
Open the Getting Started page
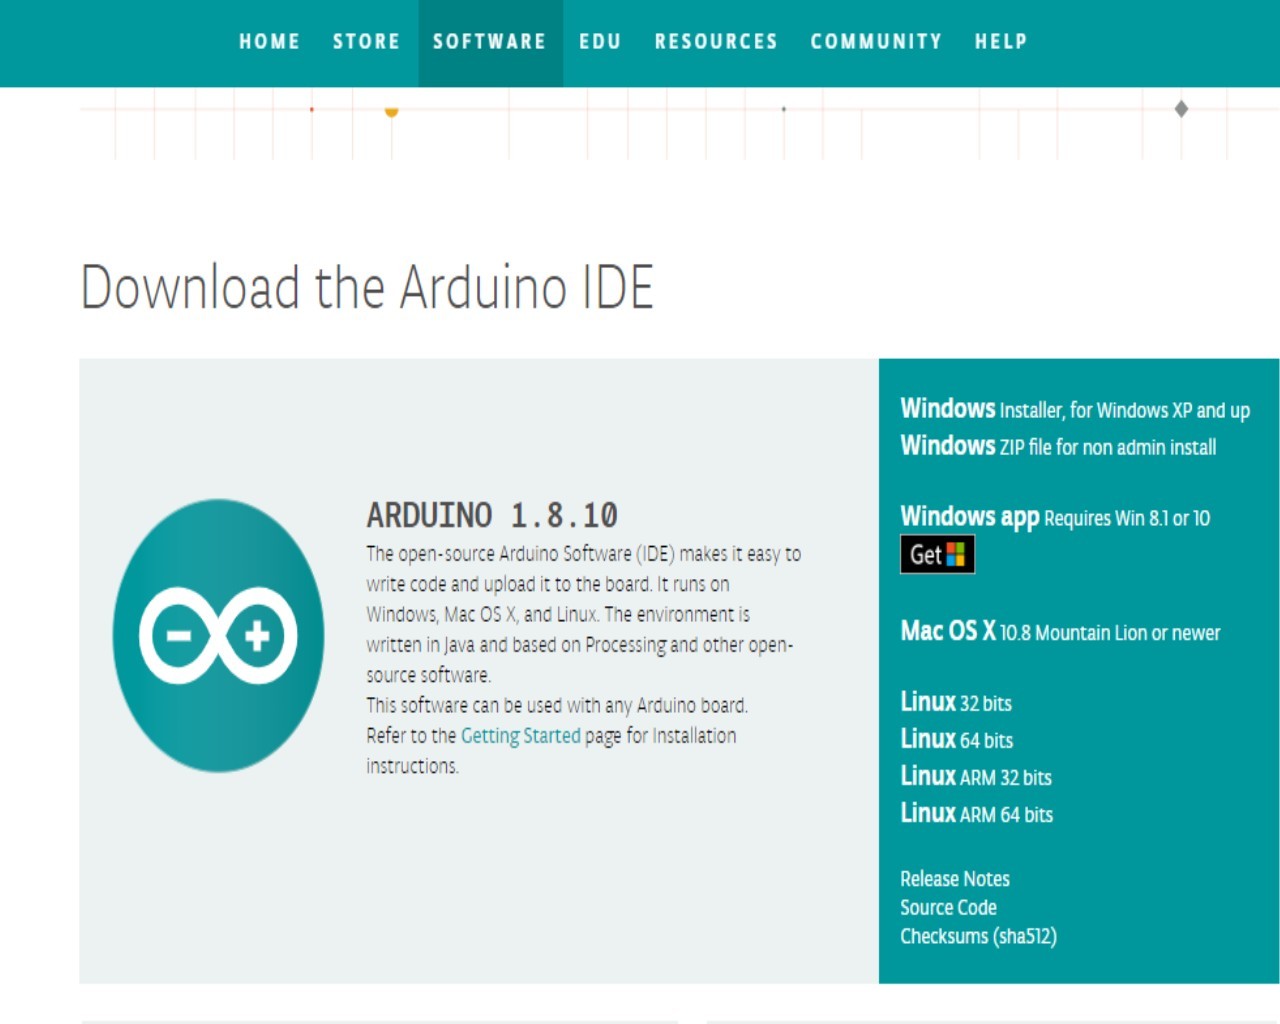tap(520, 736)
